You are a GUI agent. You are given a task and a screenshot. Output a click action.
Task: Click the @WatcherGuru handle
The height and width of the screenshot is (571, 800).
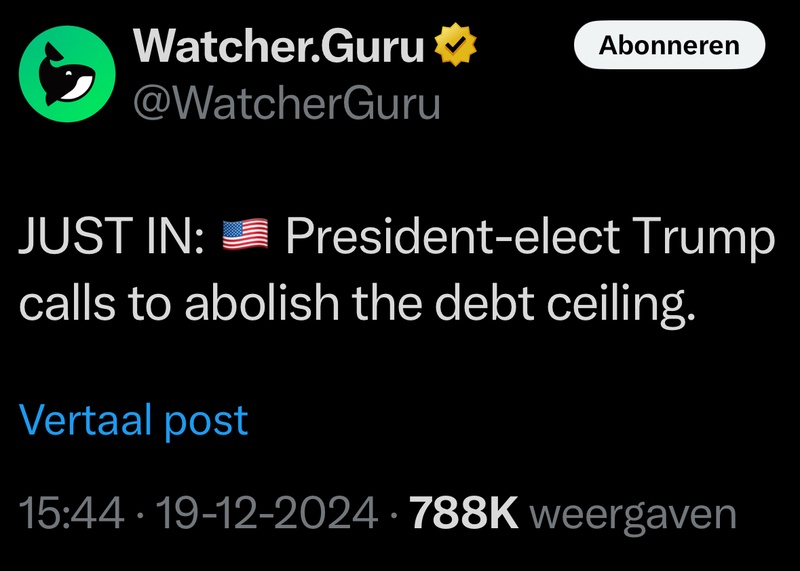287,101
